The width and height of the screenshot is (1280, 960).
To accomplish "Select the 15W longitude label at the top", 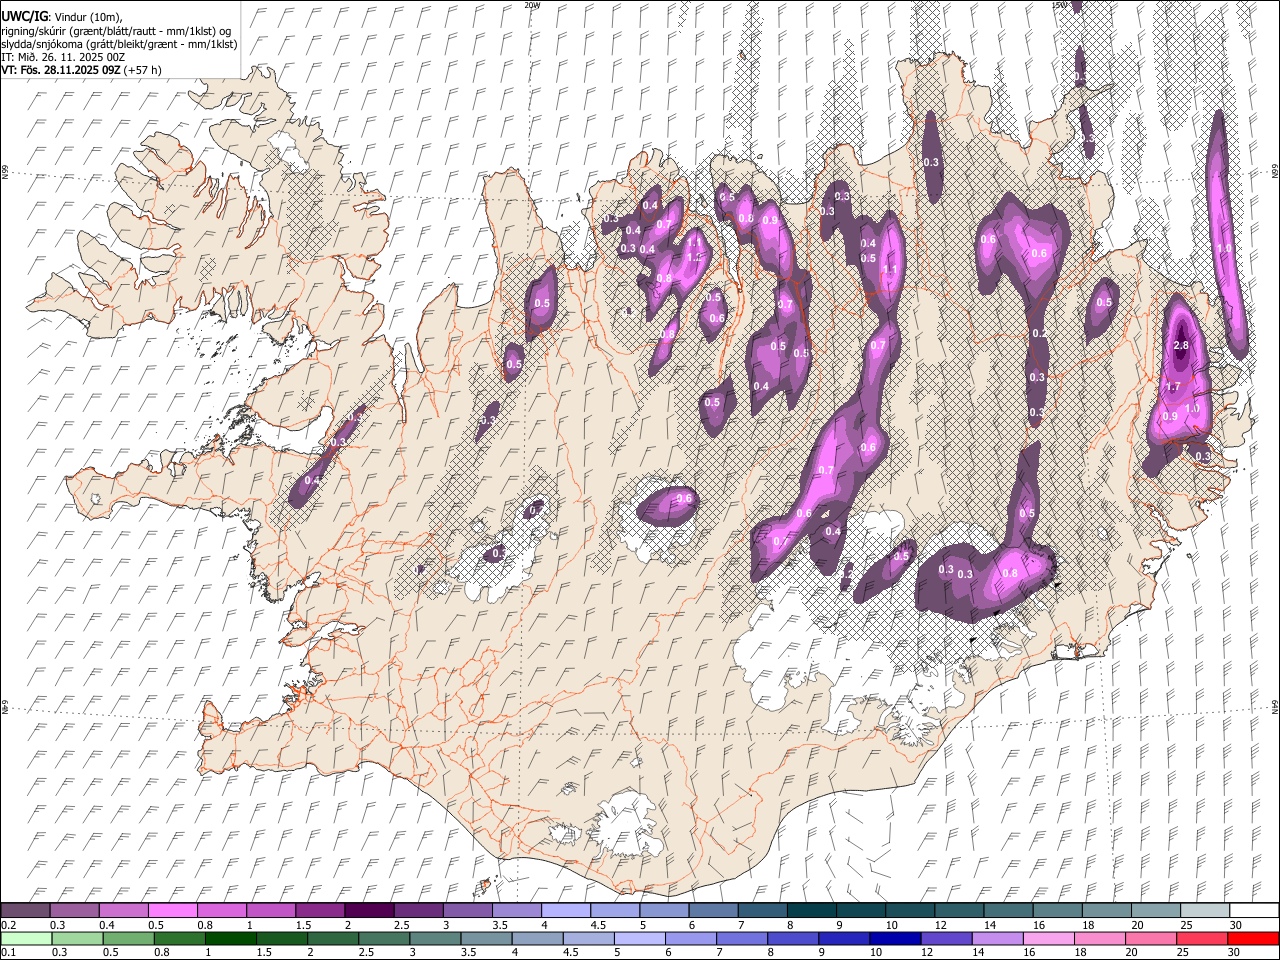I will click(x=1060, y=5).
